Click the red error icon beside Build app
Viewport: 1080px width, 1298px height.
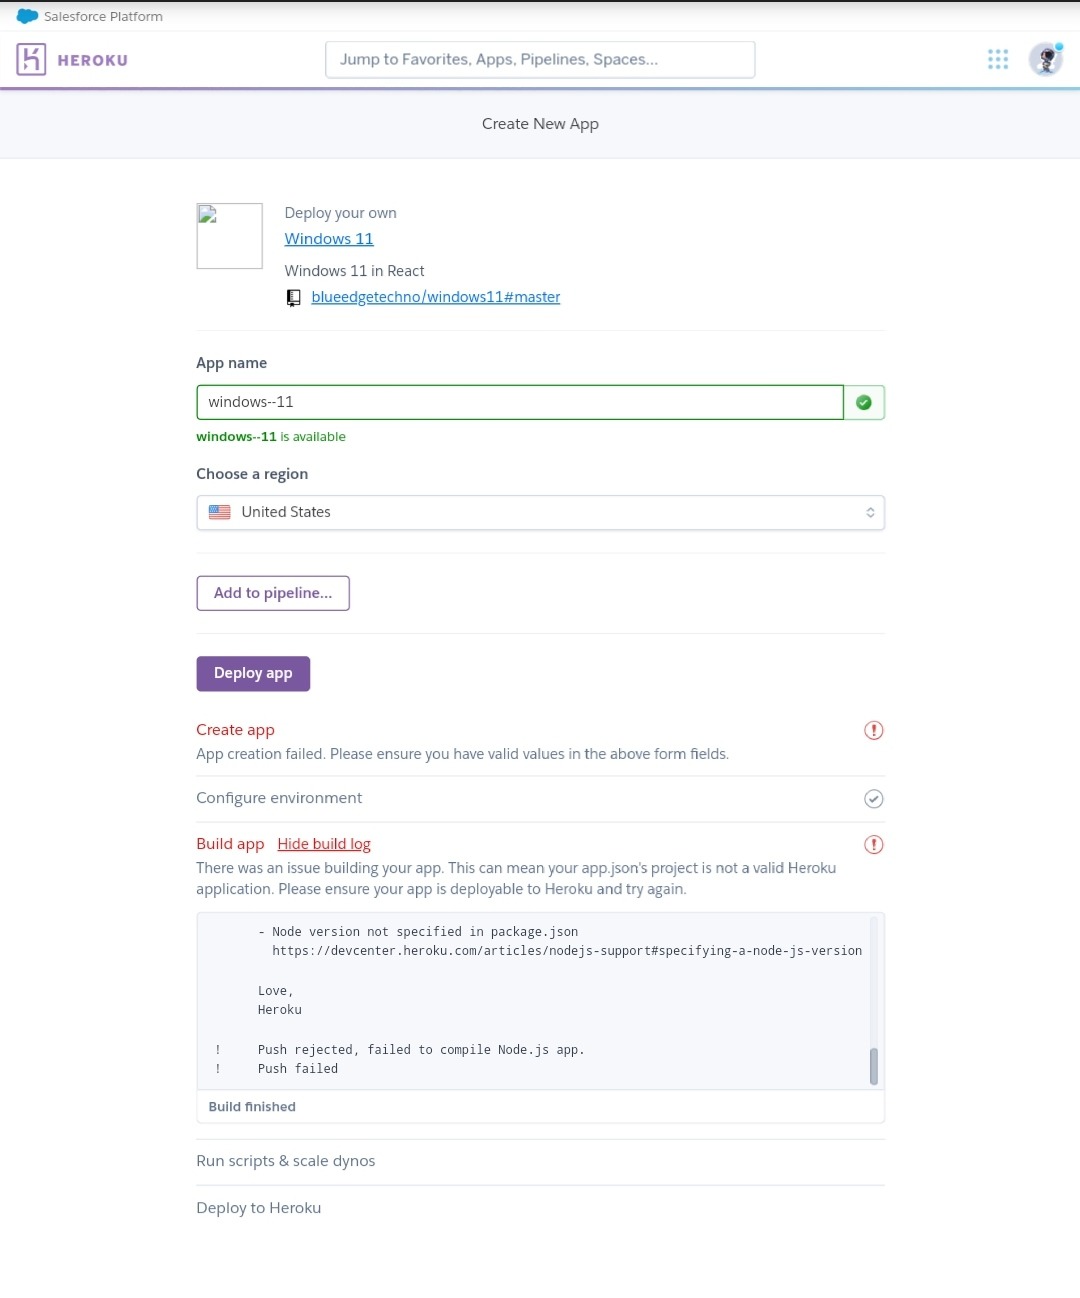pyautogui.click(x=873, y=844)
